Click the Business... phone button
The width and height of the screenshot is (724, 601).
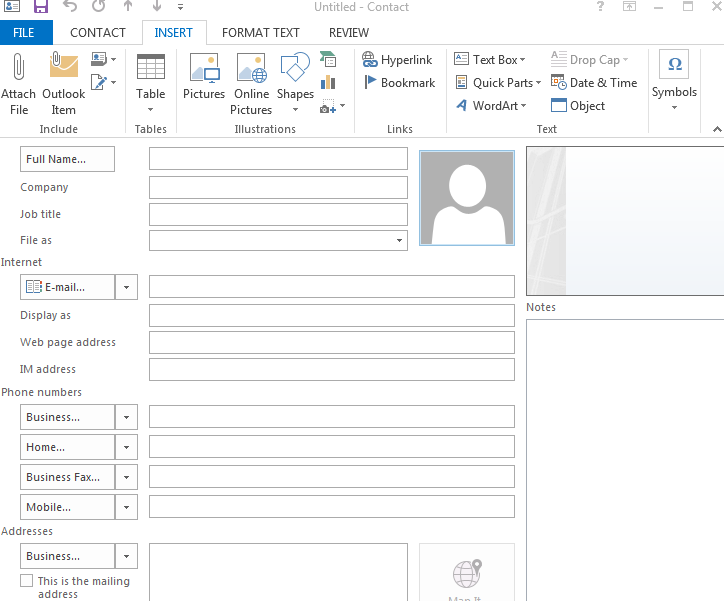(x=68, y=417)
